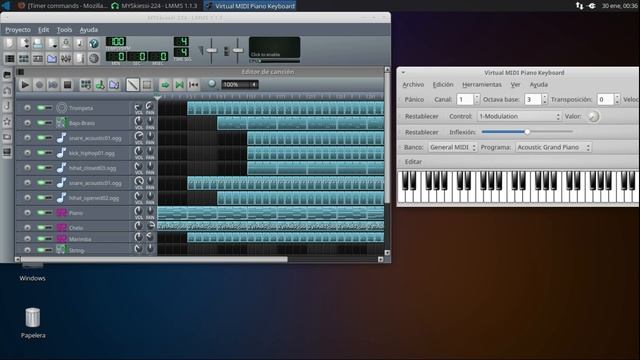
Task: Click the Pánico button
Action: 414,100
